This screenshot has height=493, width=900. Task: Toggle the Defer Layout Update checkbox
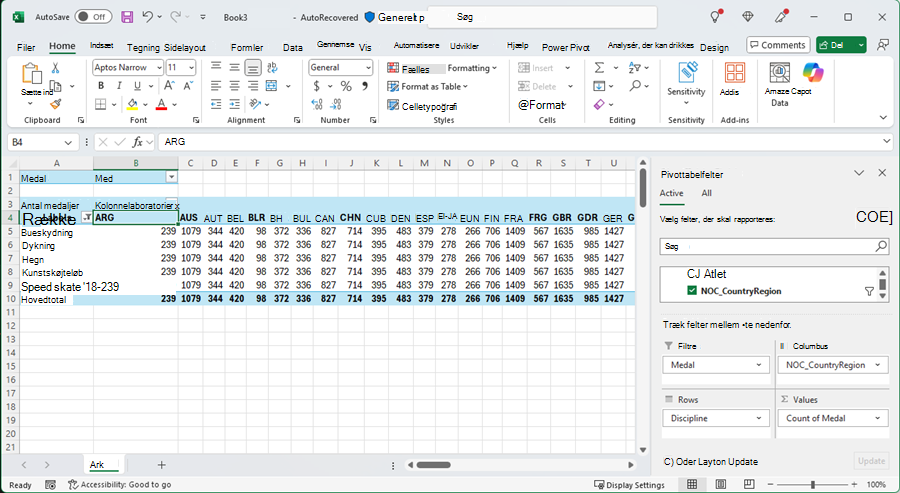coord(668,461)
